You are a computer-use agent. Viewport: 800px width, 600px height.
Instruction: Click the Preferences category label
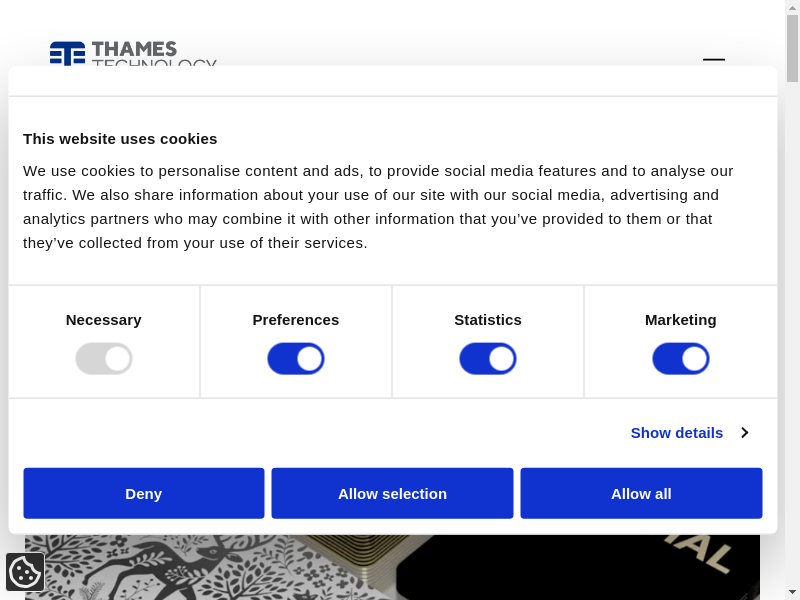pos(296,320)
